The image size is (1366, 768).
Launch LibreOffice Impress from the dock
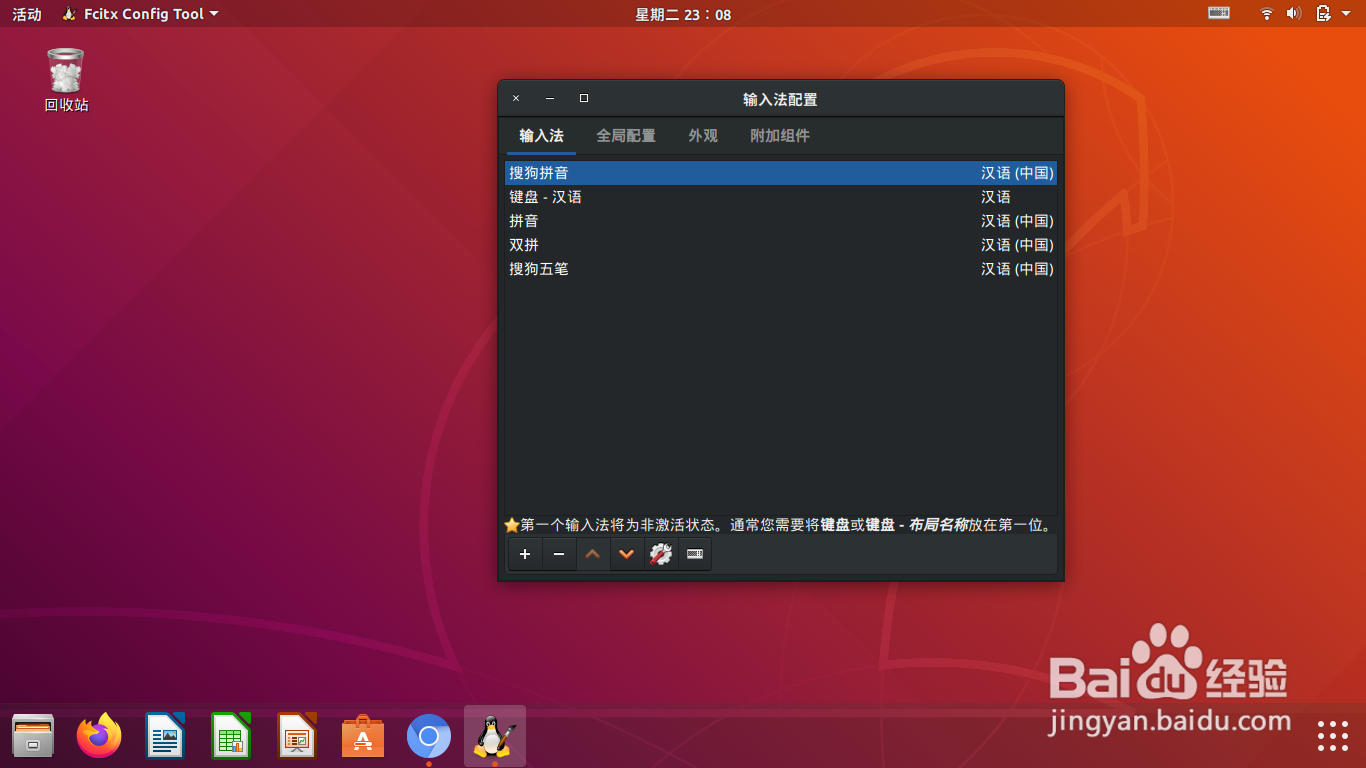tap(296, 736)
